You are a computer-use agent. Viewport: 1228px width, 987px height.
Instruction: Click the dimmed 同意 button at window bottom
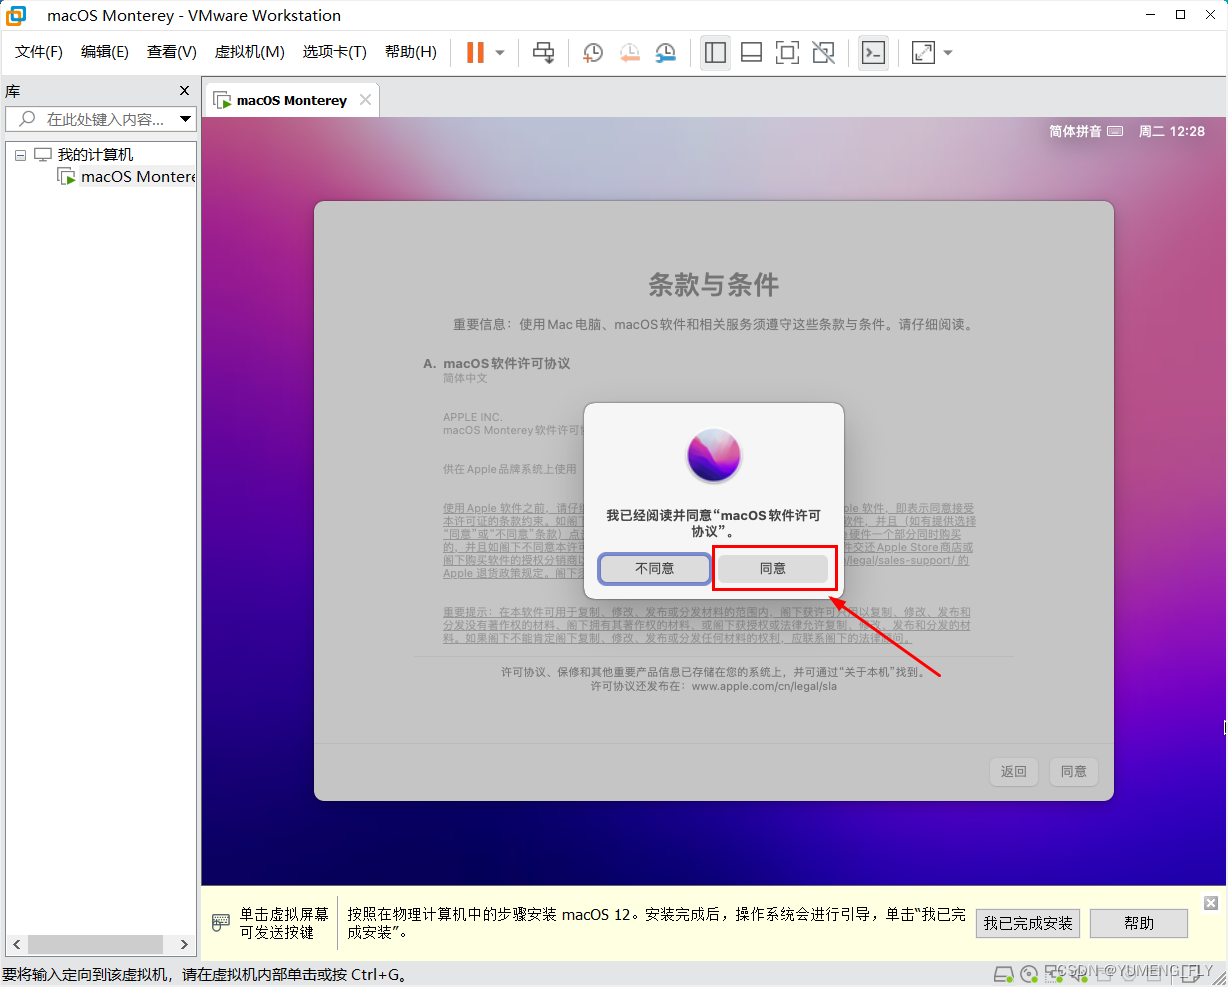(x=1074, y=771)
